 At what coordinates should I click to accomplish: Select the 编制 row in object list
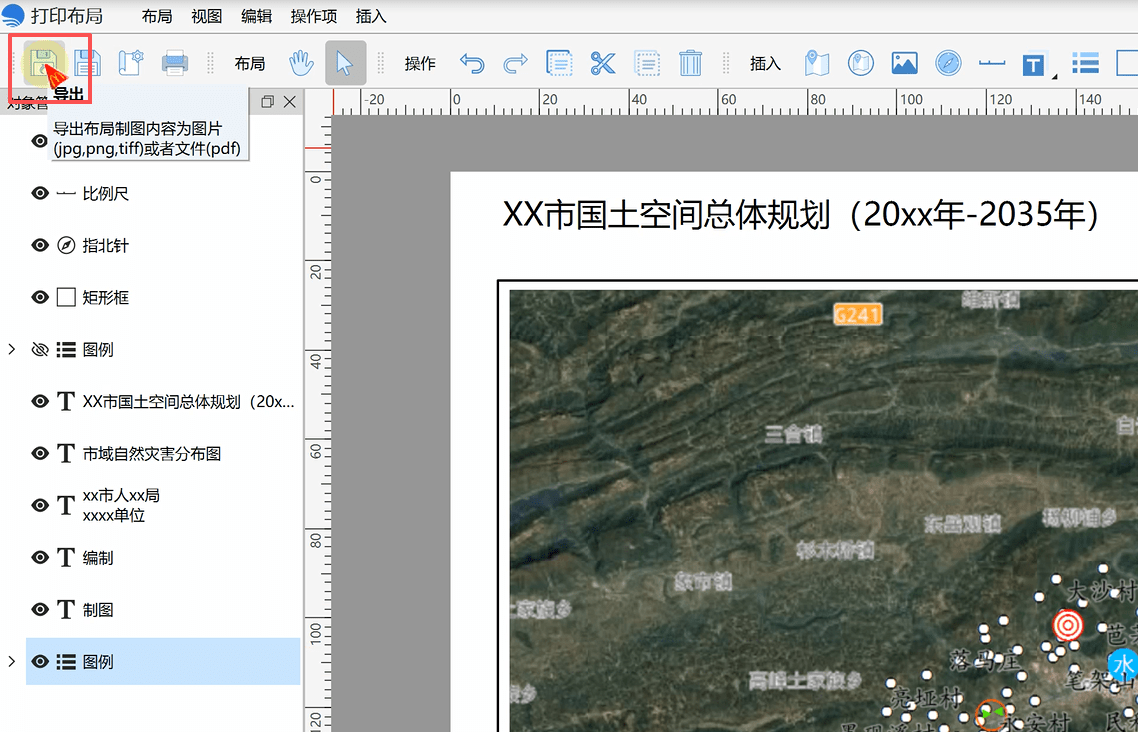tap(163, 557)
